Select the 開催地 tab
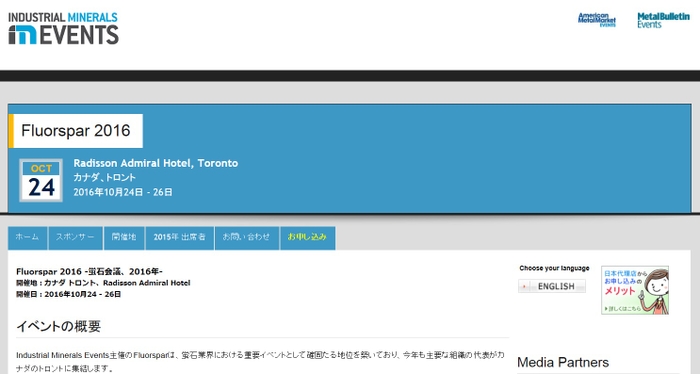The width and height of the screenshot is (700, 374). click(x=124, y=237)
